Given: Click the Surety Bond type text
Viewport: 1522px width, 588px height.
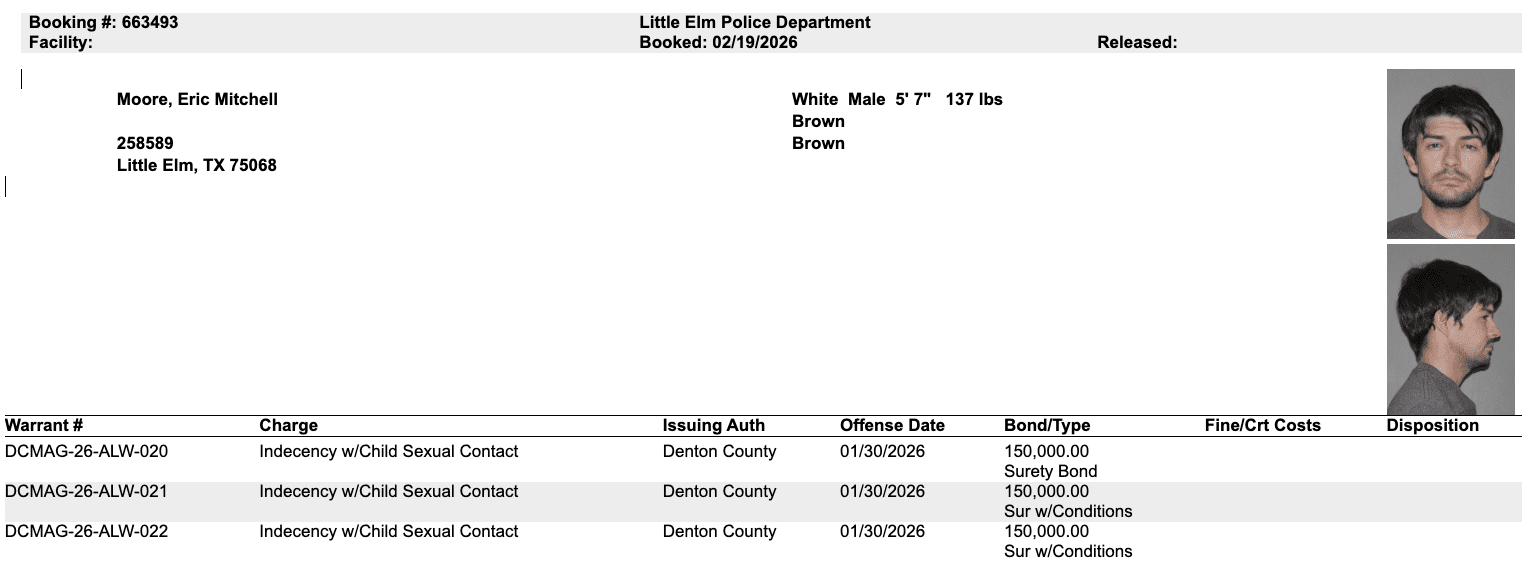Looking at the screenshot, I should coord(1050,471).
